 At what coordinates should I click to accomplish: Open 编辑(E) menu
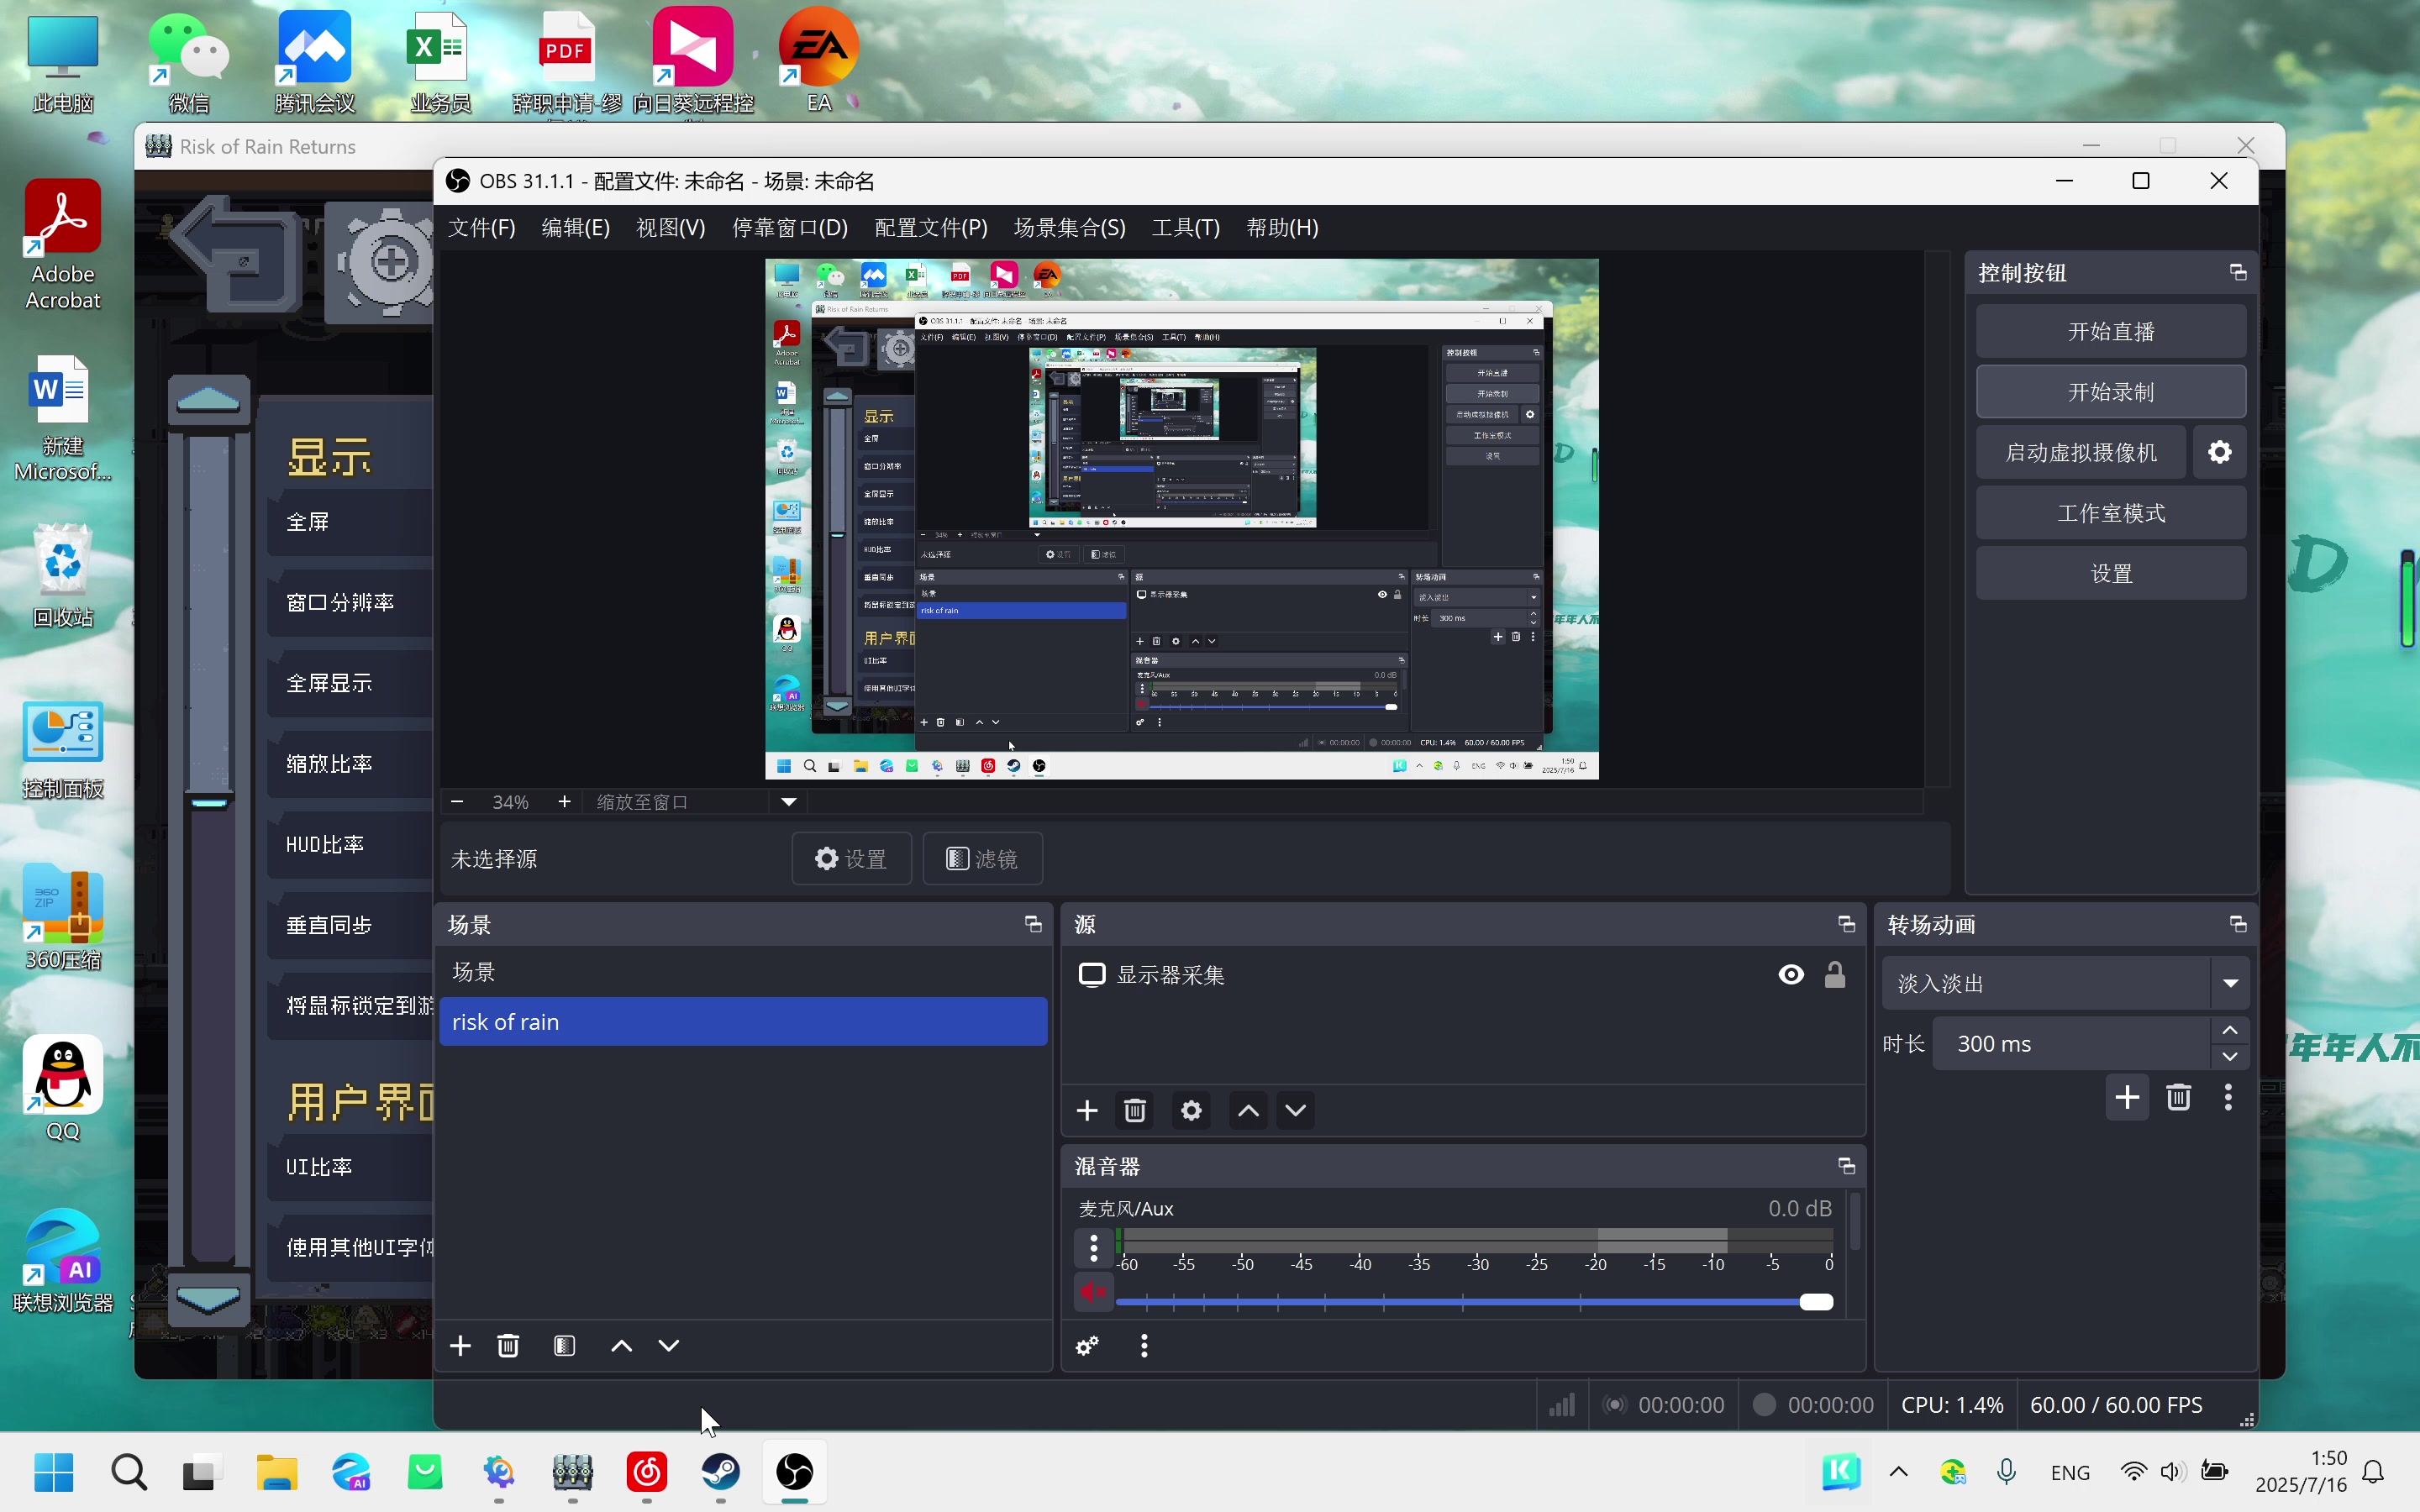575,228
